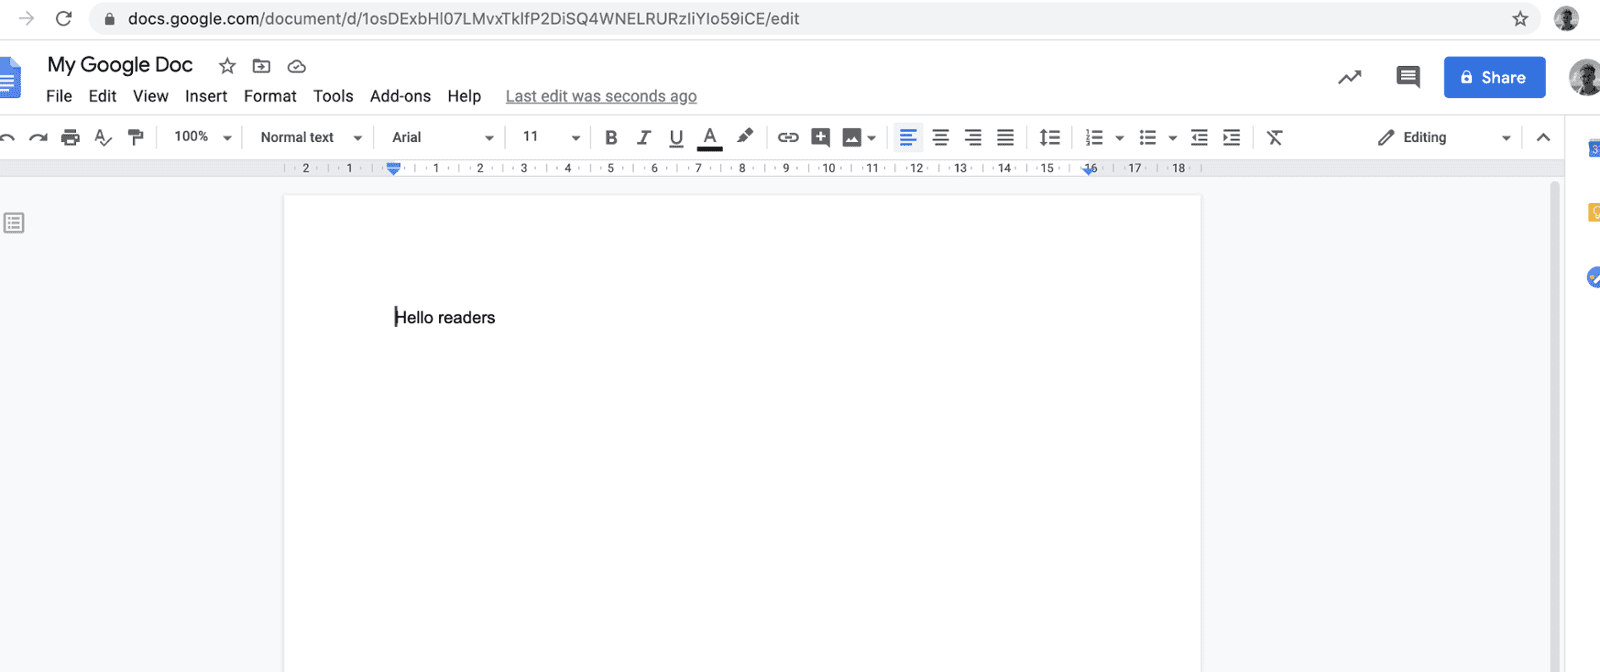This screenshot has height=672, width=1600.
Task: Open the document outline panel icon
Action: tap(14, 223)
